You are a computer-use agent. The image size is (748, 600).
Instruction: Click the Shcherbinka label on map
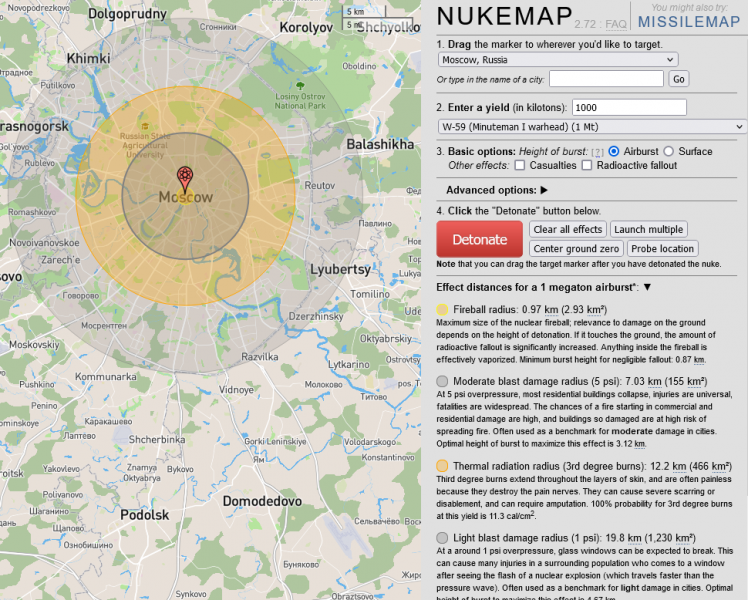click(157, 440)
